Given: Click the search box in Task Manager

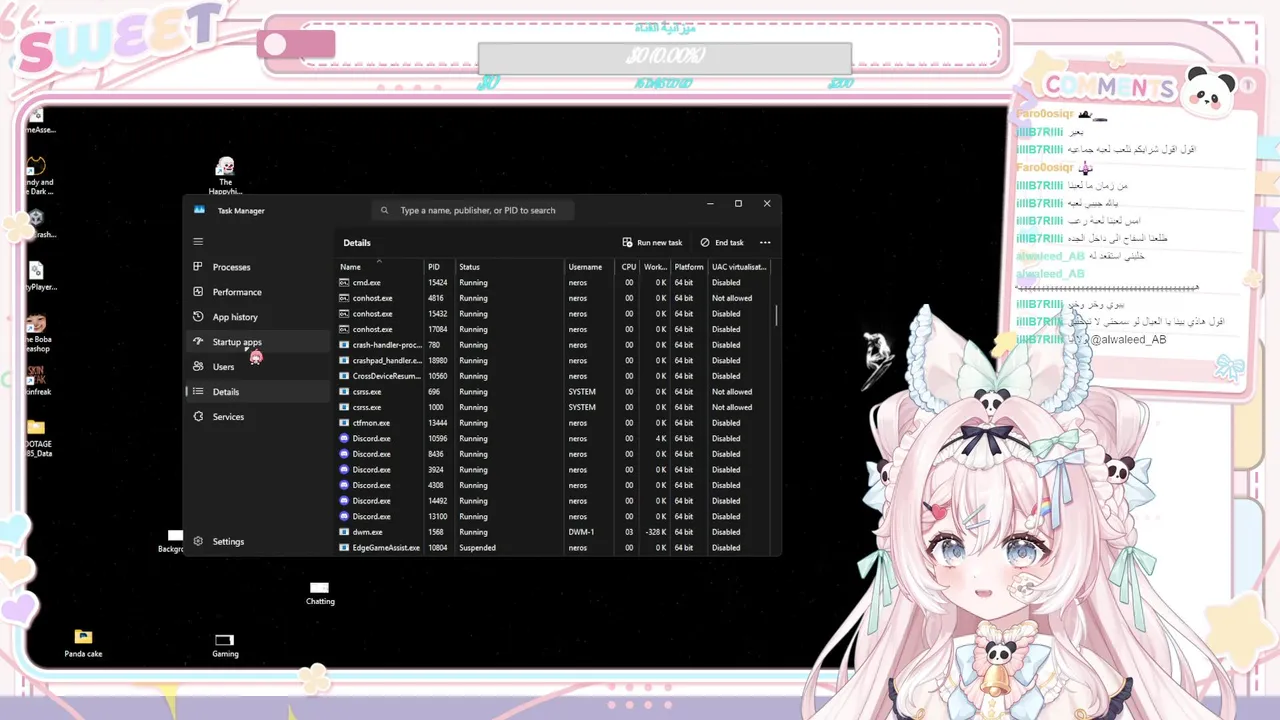Looking at the screenshot, I should [475, 210].
